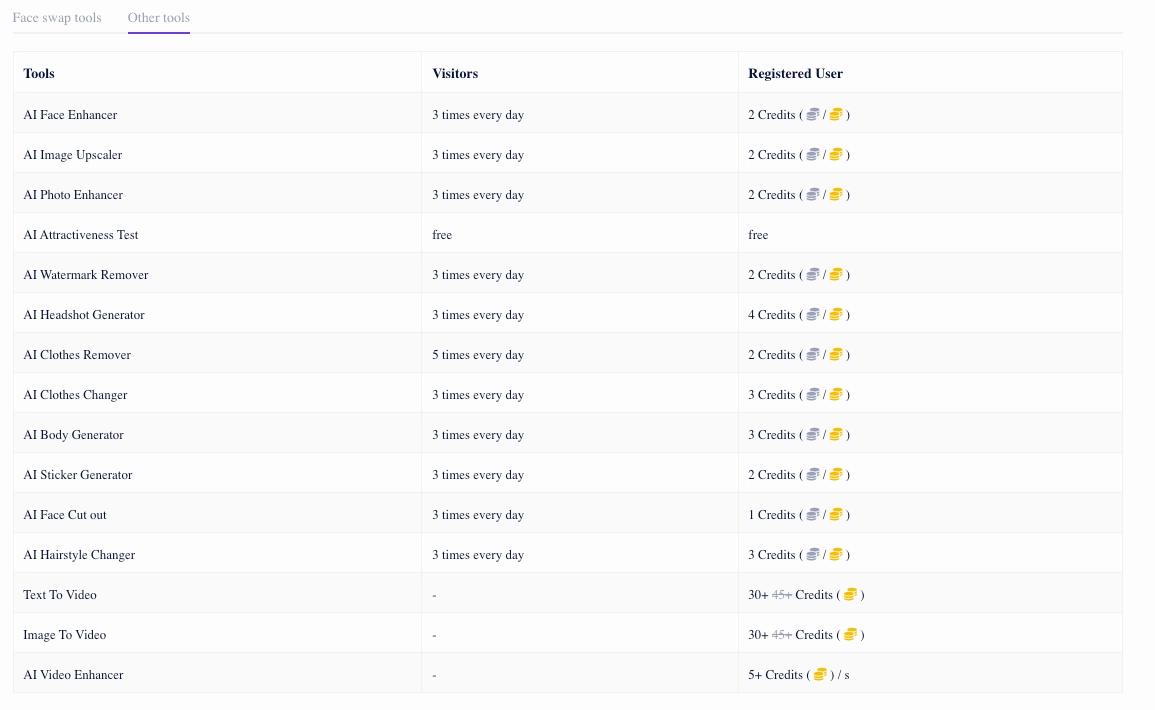Click gold coin icon in AI Clothes Changer row
Image resolution: width=1155 pixels, height=710 pixels.
[837, 395]
